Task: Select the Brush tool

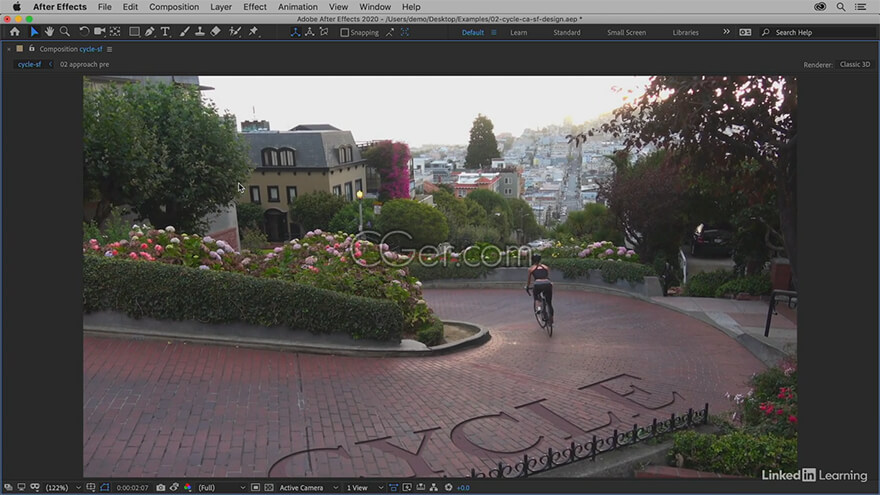Action: pyautogui.click(x=184, y=32)
